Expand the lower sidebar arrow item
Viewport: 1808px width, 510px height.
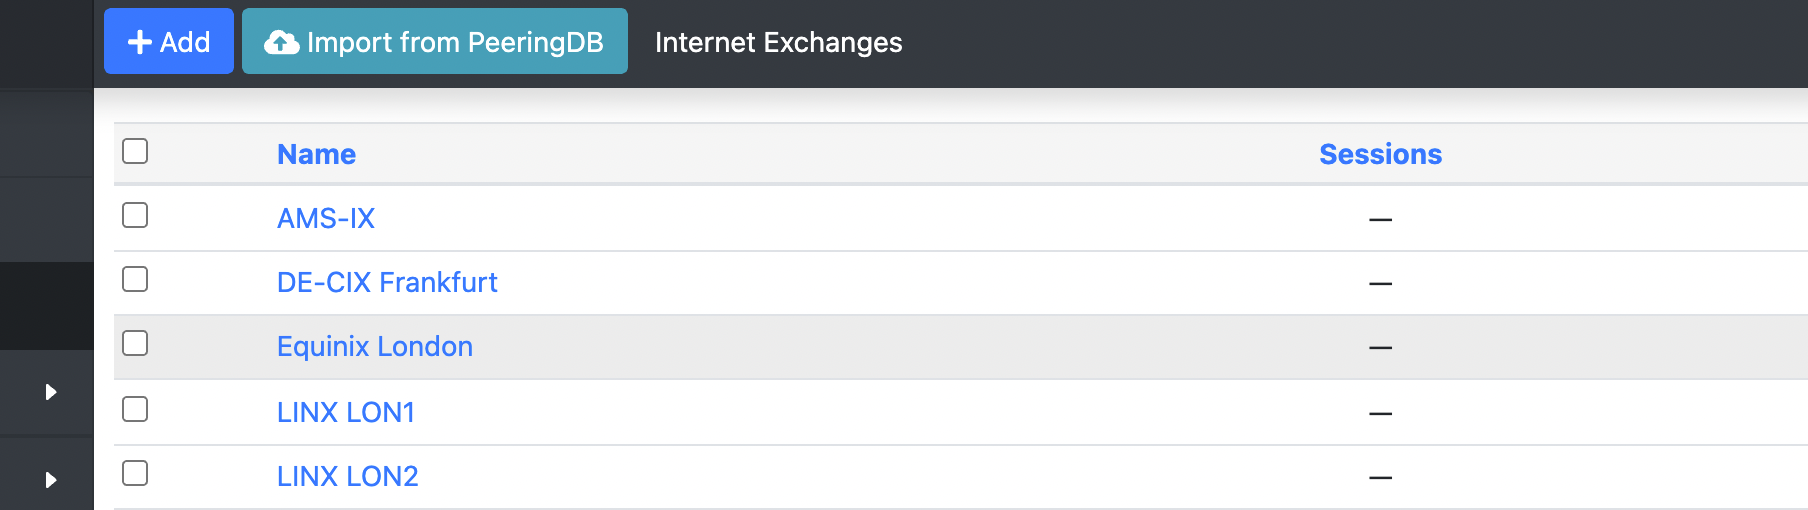[x=50, y=480]
